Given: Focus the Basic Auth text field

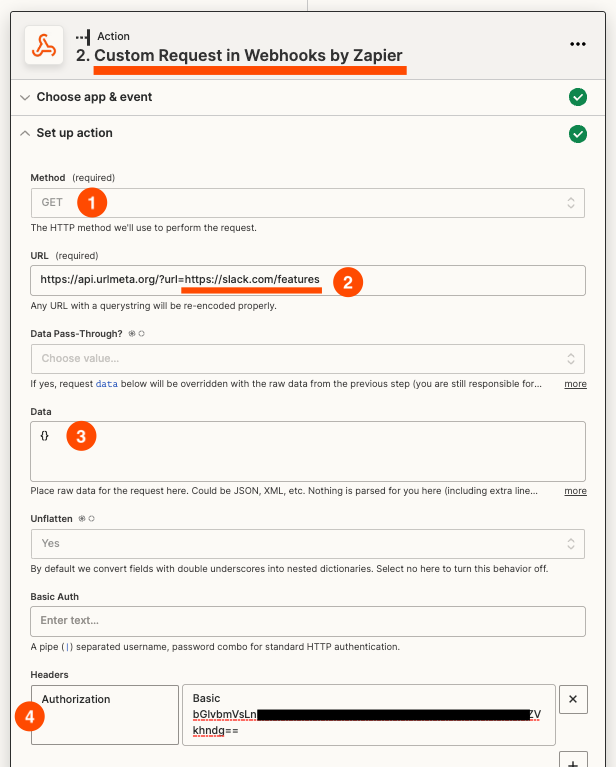Looking at the screenshot, I should tap(308, 621).
